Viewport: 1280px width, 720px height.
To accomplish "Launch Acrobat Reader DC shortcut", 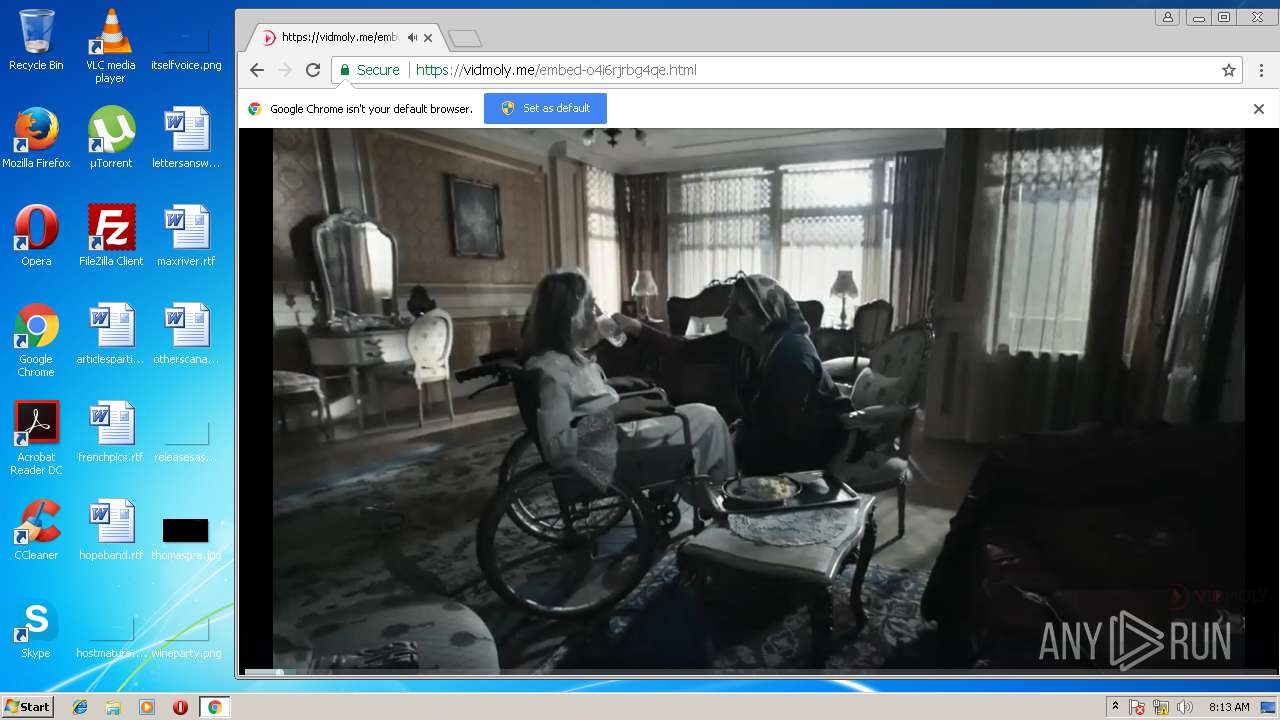I will (36, 439).
